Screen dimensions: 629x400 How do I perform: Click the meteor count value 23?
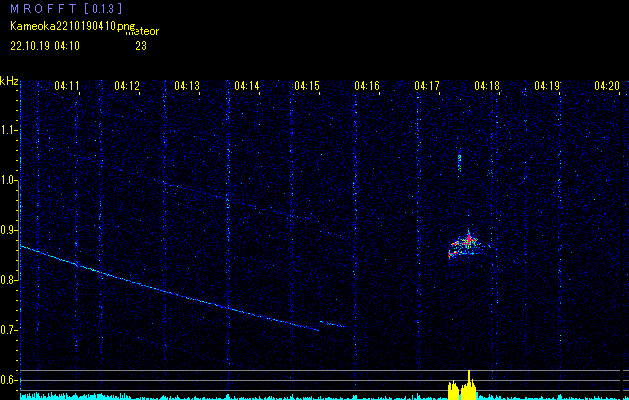141,46
